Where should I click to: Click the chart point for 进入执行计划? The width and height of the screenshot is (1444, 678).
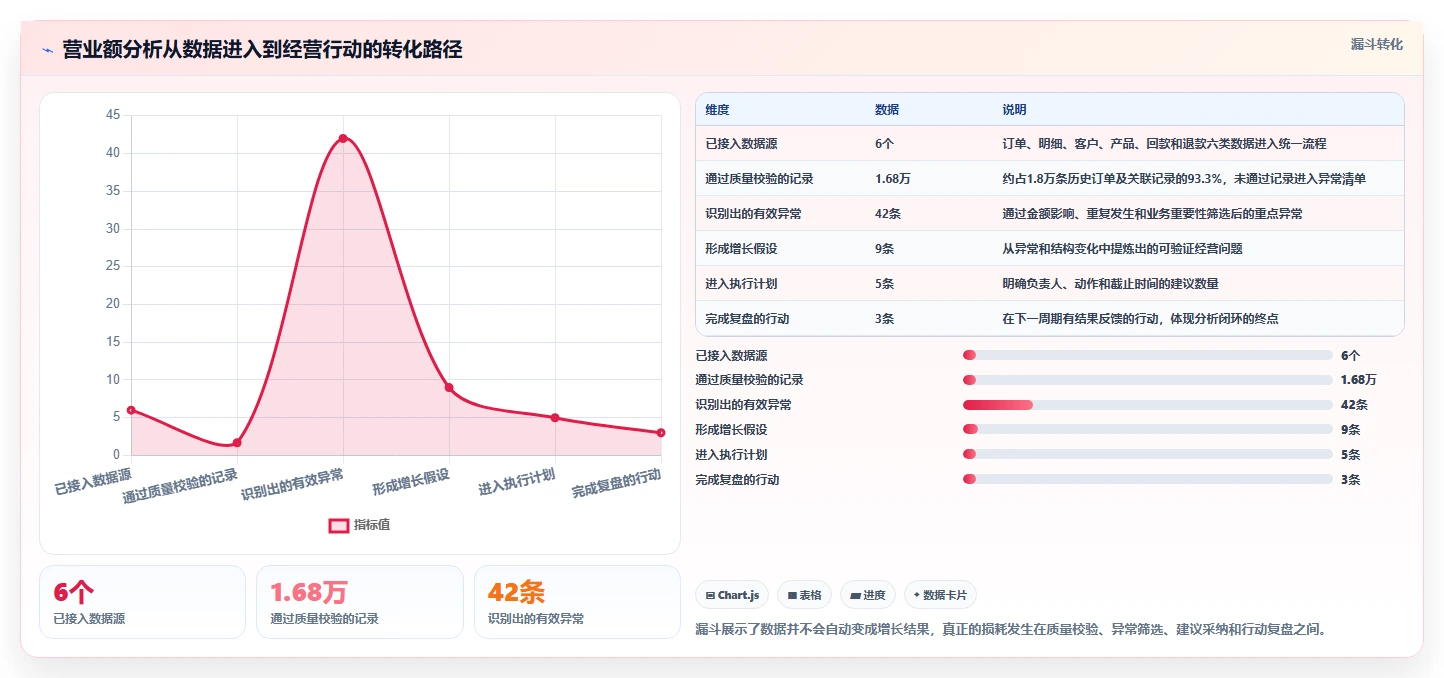click(x=555, y=417)
